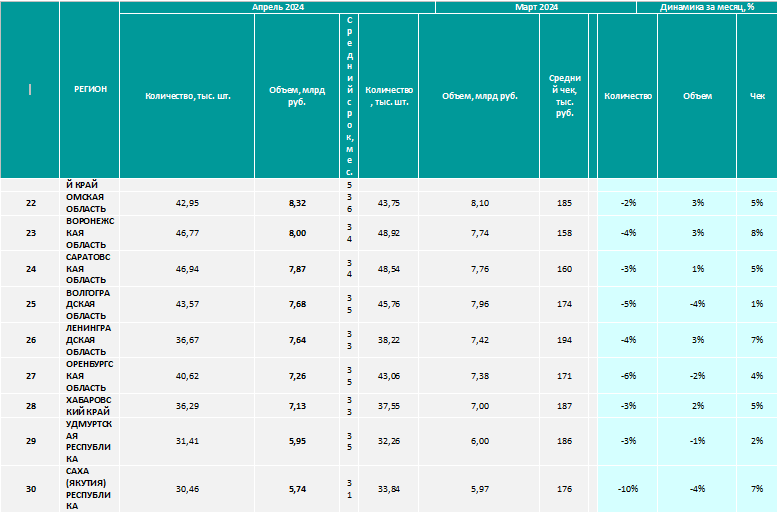Image resolution: width=779 pixels, height=512 pixels.
Task: Click average check value 158
Action: pos(564,233)
